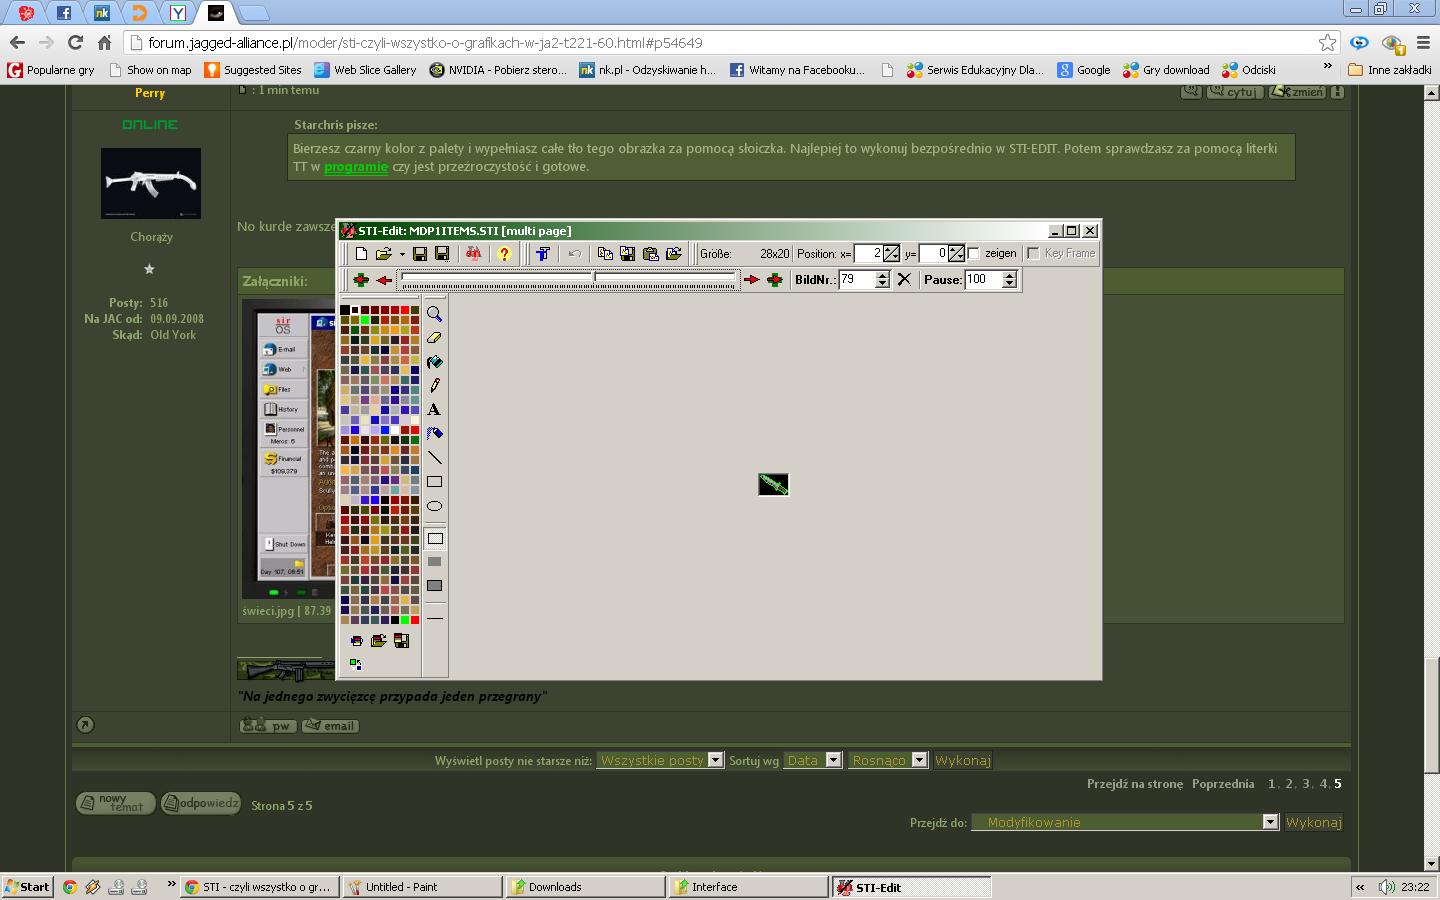Enable the 'zeigen' checkbox
This screenshot has width=1440, height=900.
(x=974, y=254)
